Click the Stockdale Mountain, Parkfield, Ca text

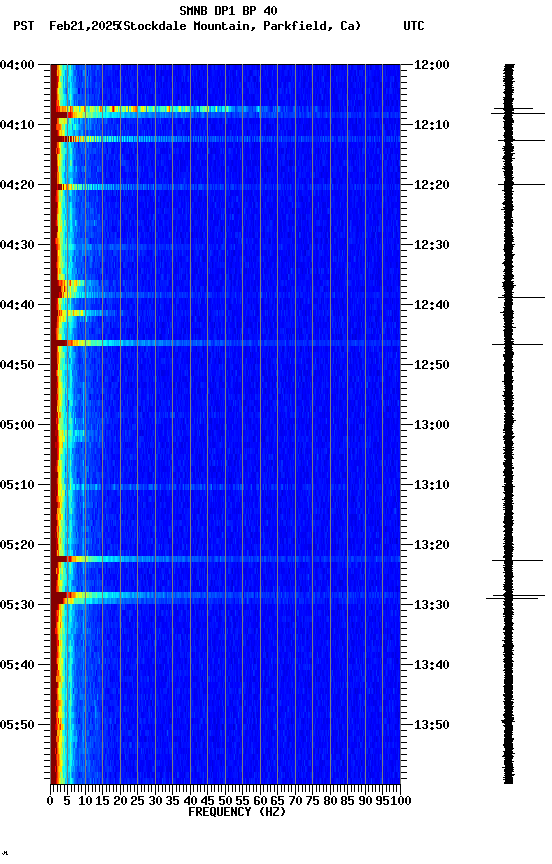pyautogui.click(x=240, y=26)
